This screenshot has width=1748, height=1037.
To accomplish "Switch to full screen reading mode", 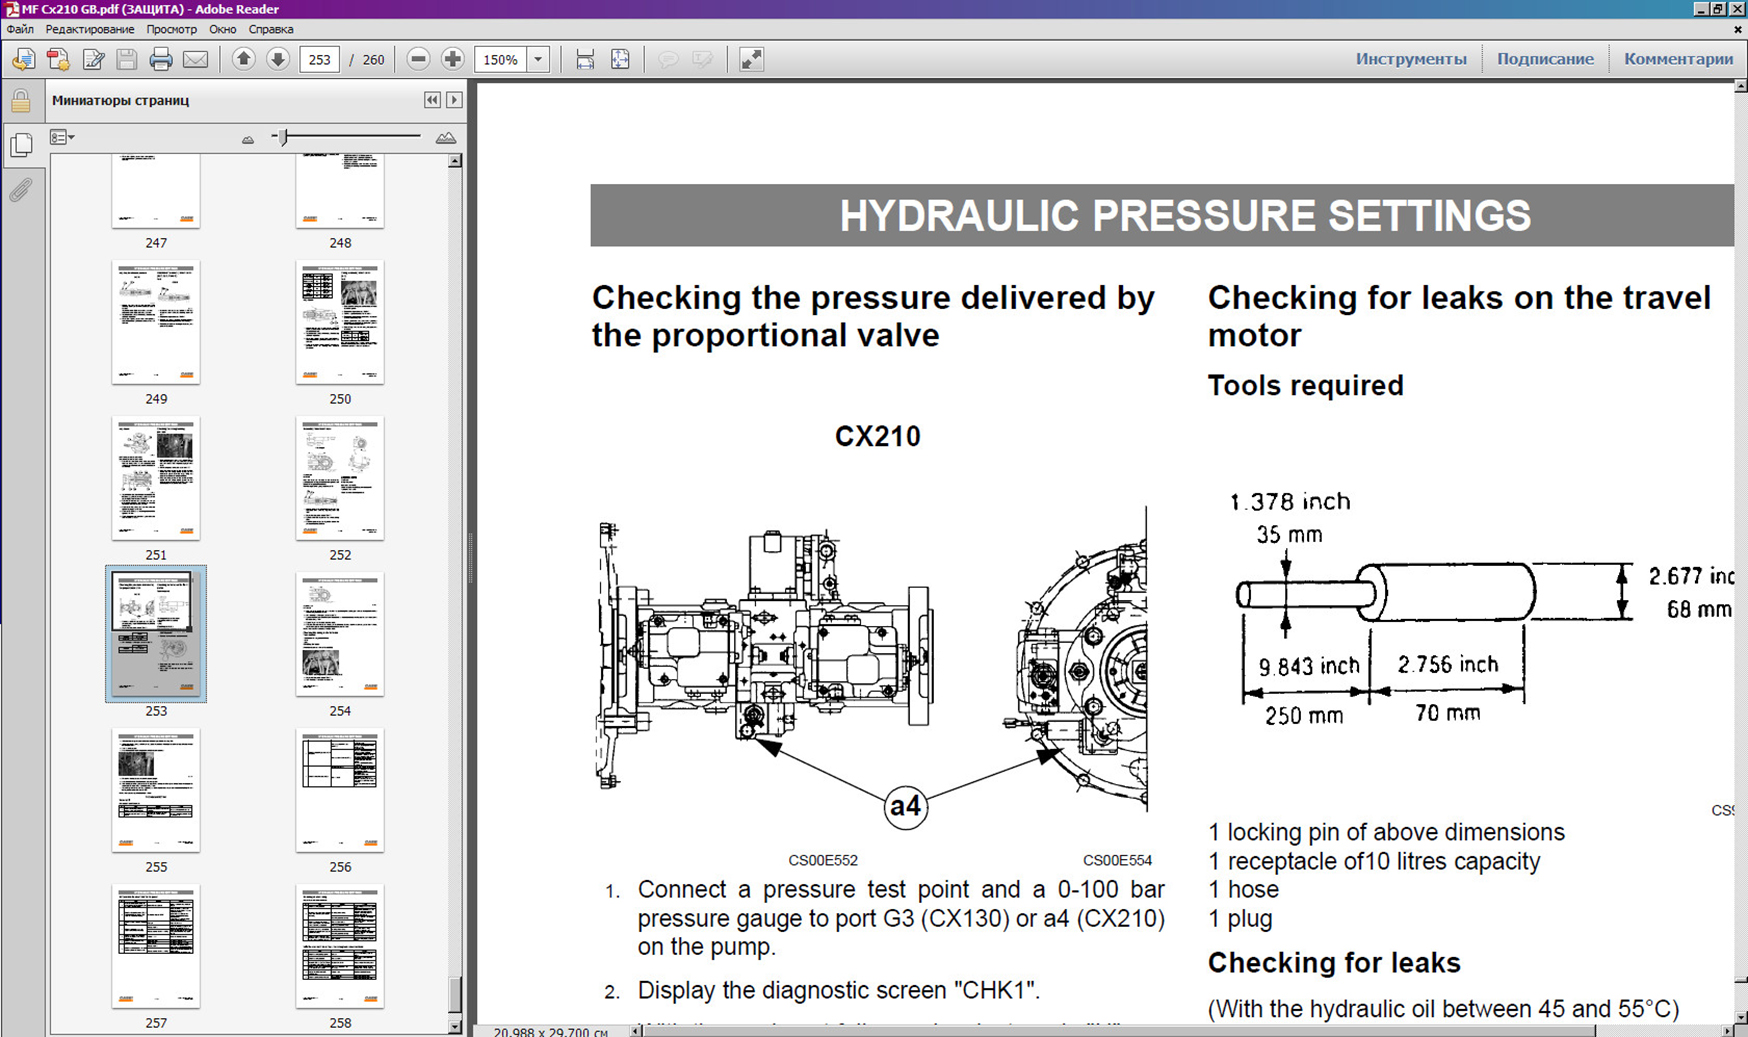I will (x=751, y=60).
